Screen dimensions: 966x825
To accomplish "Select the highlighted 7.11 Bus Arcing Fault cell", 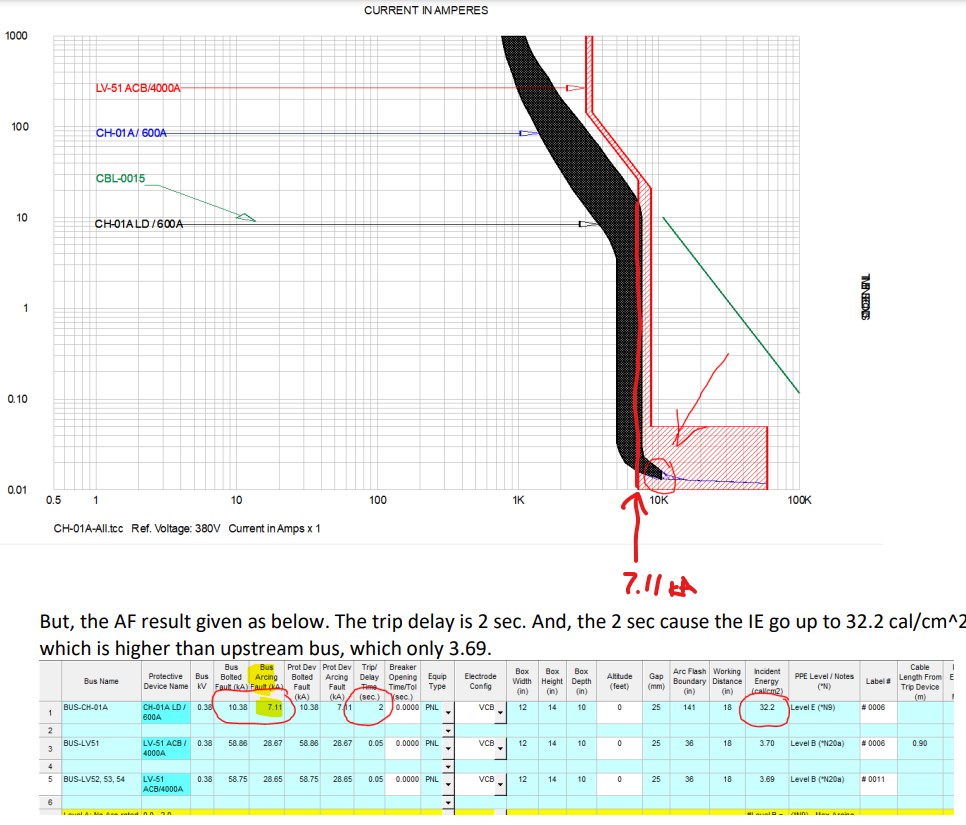I will pyautogui.click(x=266, y=707).
